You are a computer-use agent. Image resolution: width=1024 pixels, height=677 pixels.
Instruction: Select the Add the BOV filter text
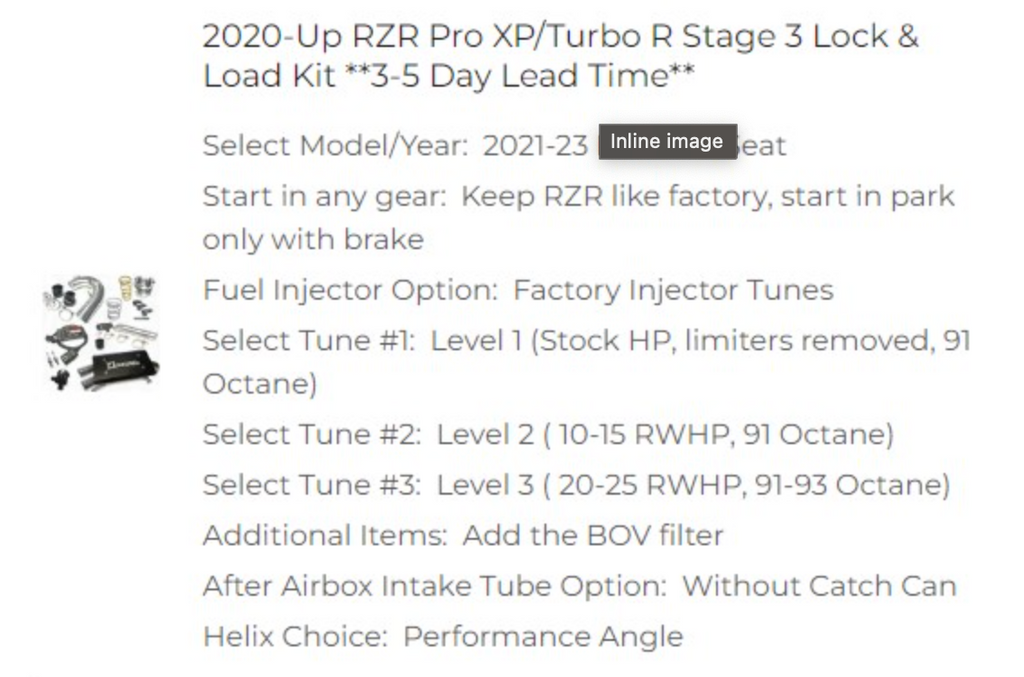[593, 535]
